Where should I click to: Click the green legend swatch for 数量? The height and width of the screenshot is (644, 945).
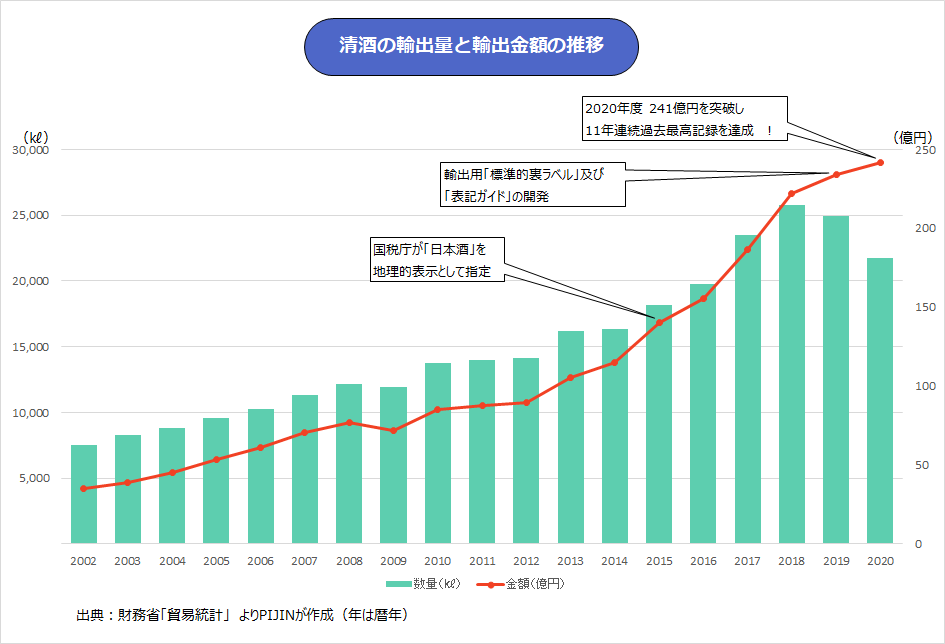pos(399,584)
